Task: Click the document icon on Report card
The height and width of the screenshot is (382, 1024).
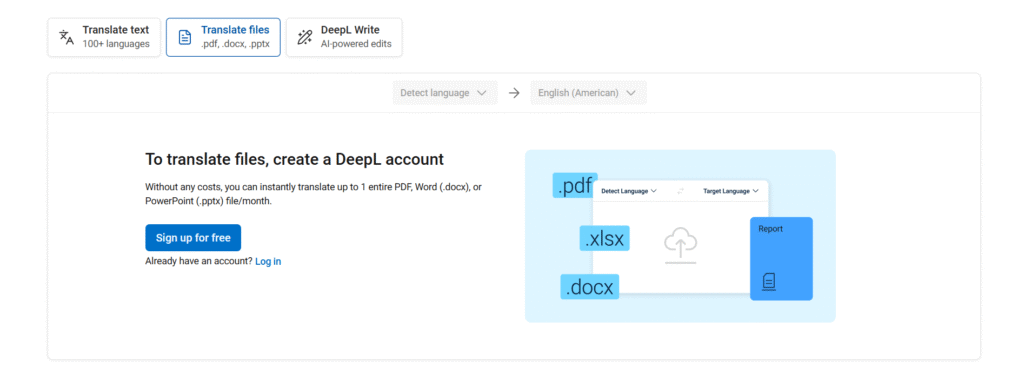Action: [769, 281]
